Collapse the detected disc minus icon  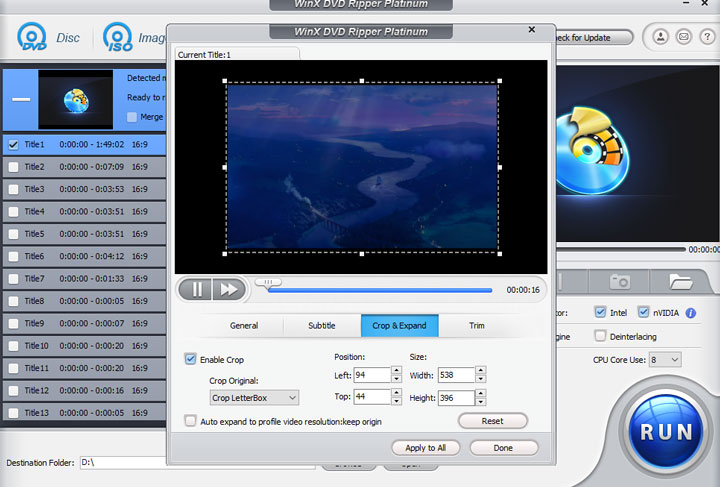click(x=21, y=99)
